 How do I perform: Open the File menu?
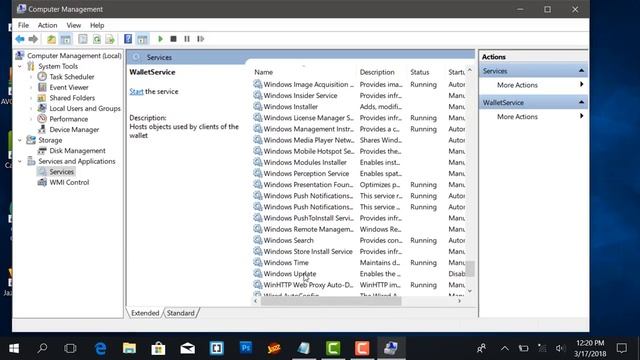pyautogui.click(x=23, y=25)
